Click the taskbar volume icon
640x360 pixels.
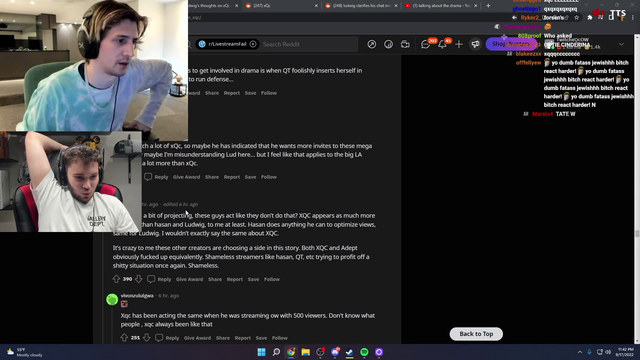click(x=608, y=352)
